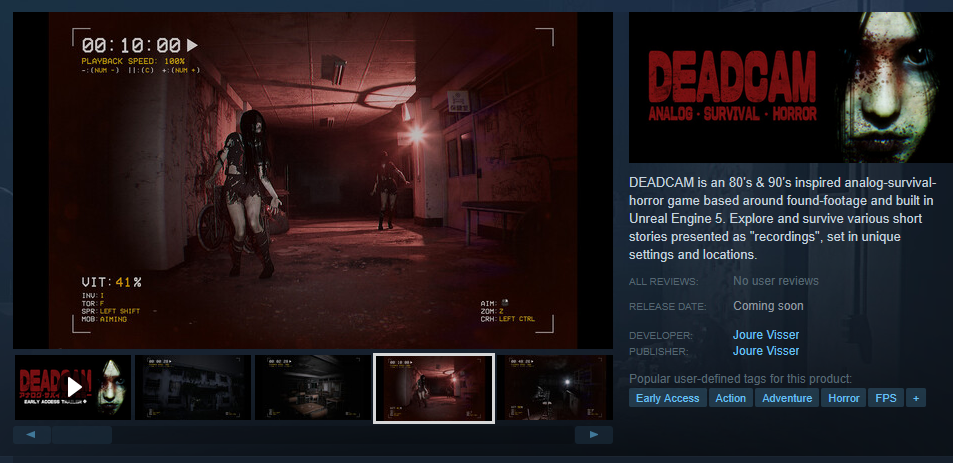Click the 'No user reviews' text
953x463 pixels.
click(x=776, y=281)
